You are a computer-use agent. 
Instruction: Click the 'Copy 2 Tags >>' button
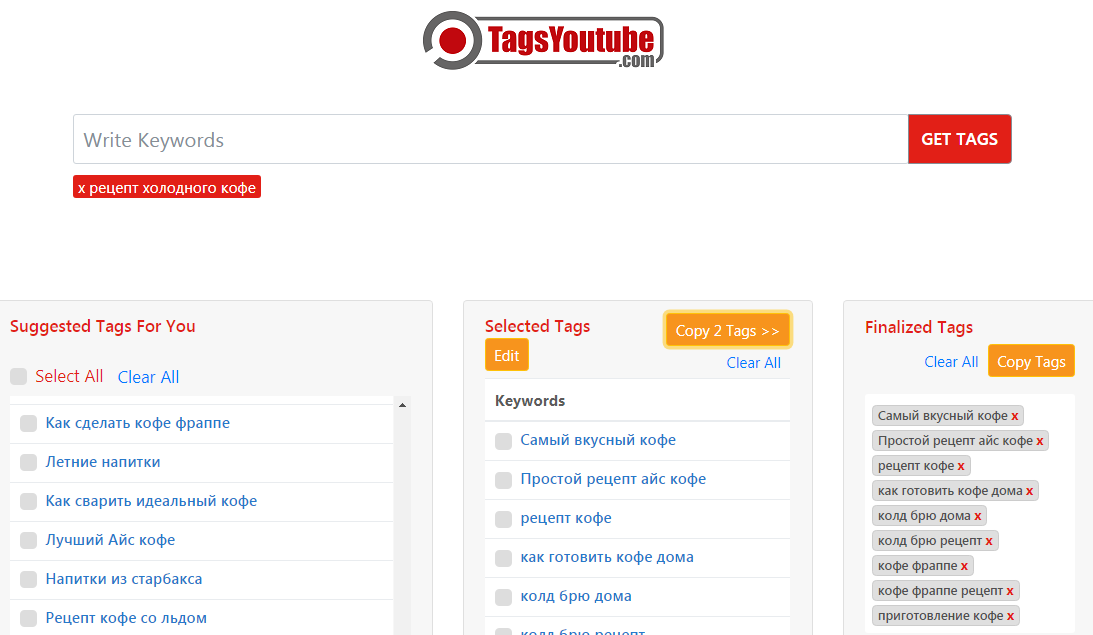coord(727,331)
